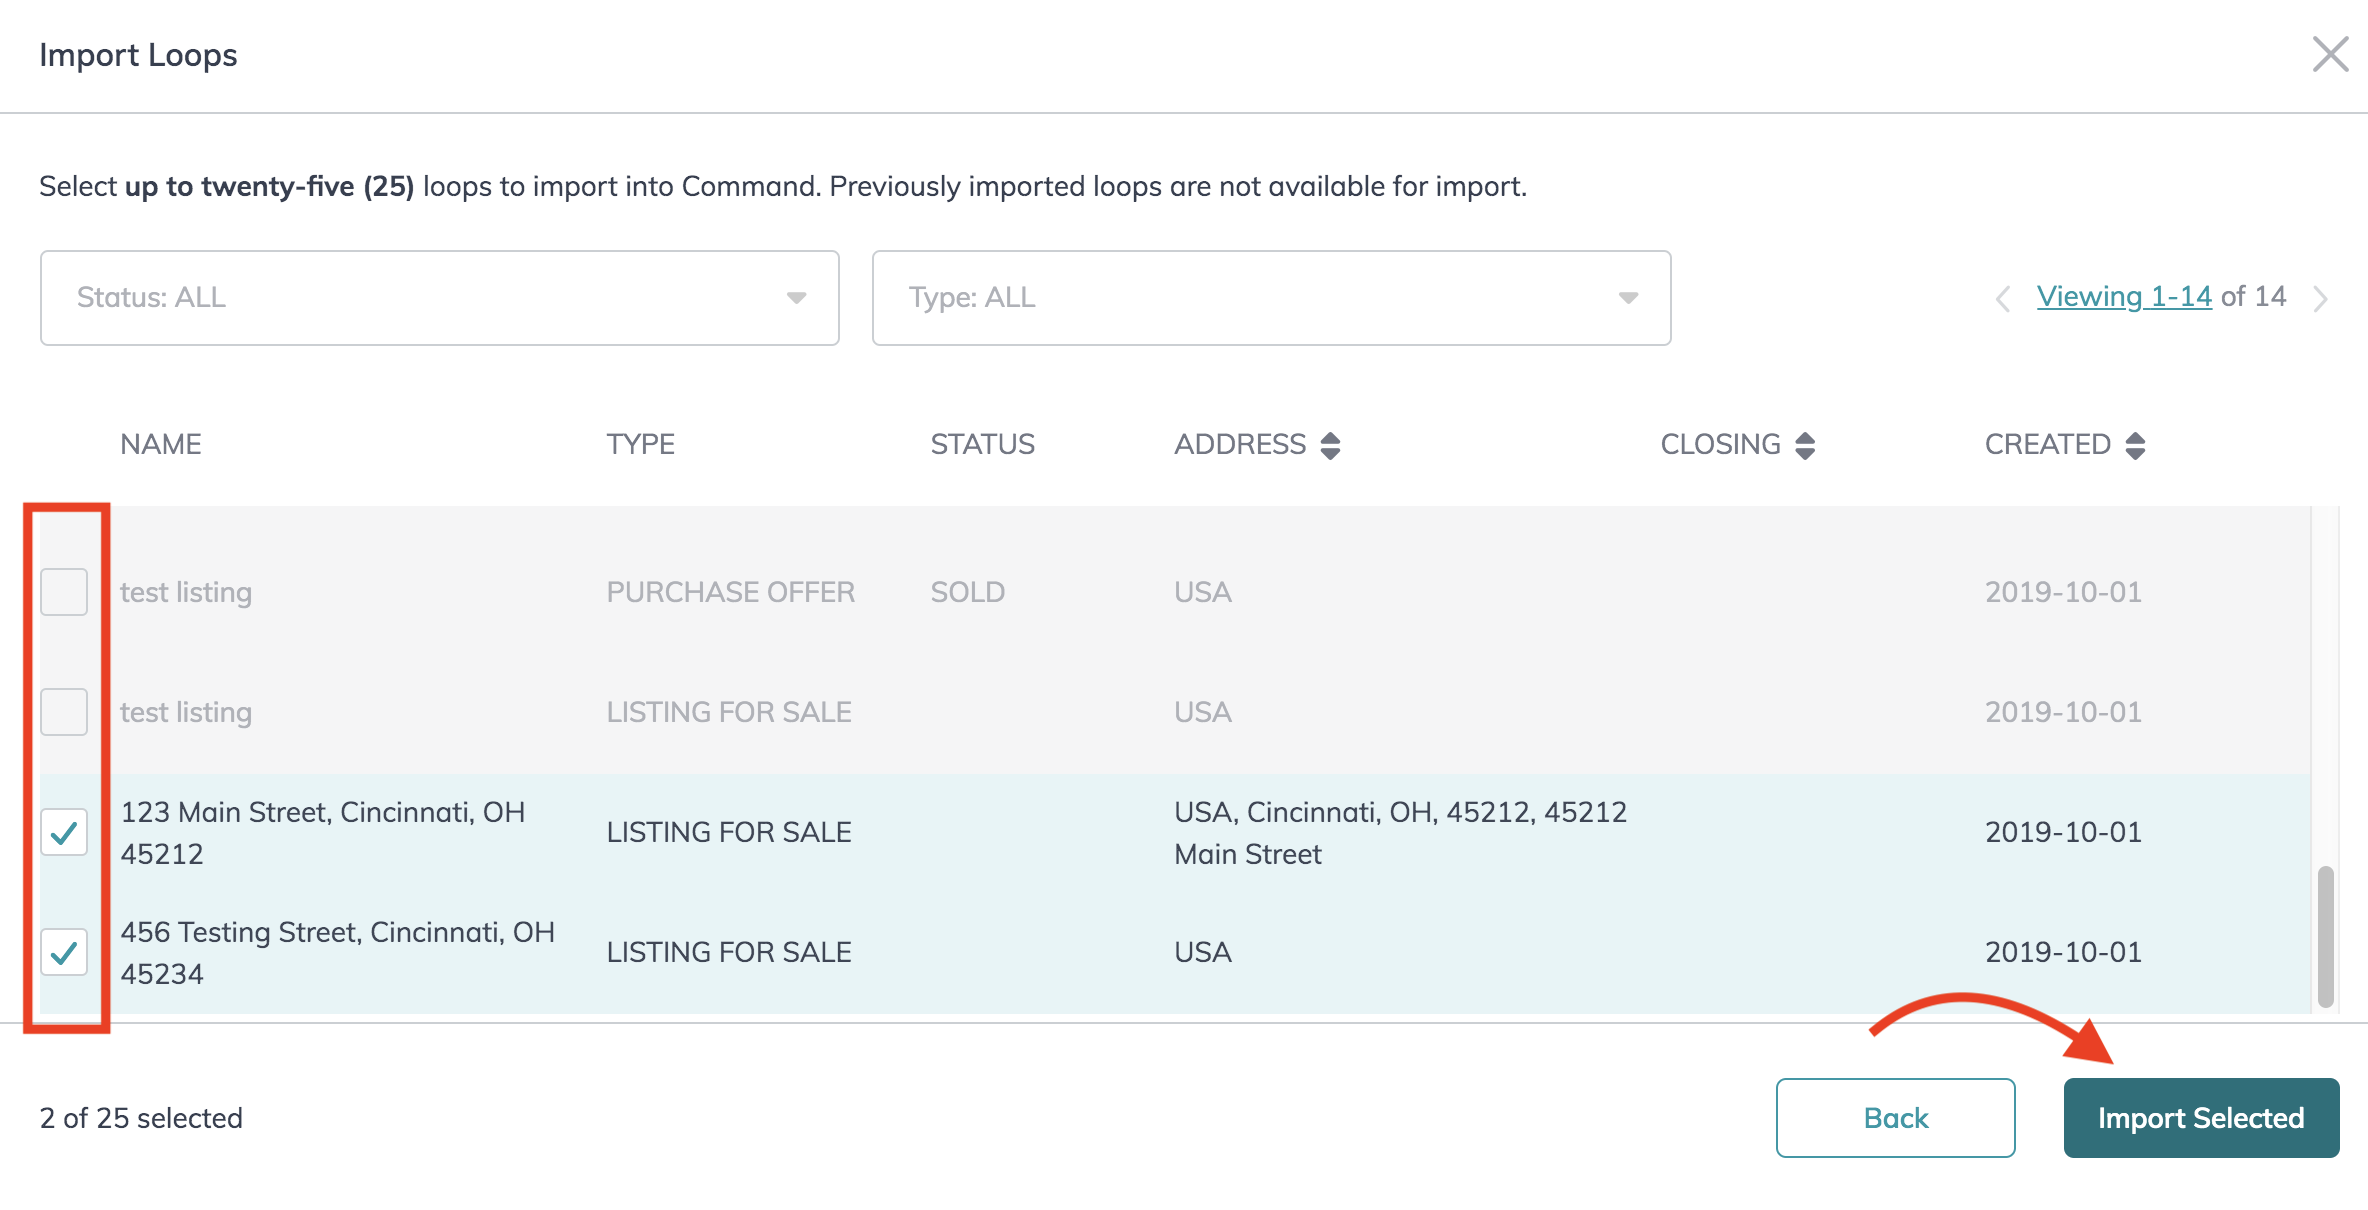
Task: Click the Back button
Action: coord(1895,1117)
